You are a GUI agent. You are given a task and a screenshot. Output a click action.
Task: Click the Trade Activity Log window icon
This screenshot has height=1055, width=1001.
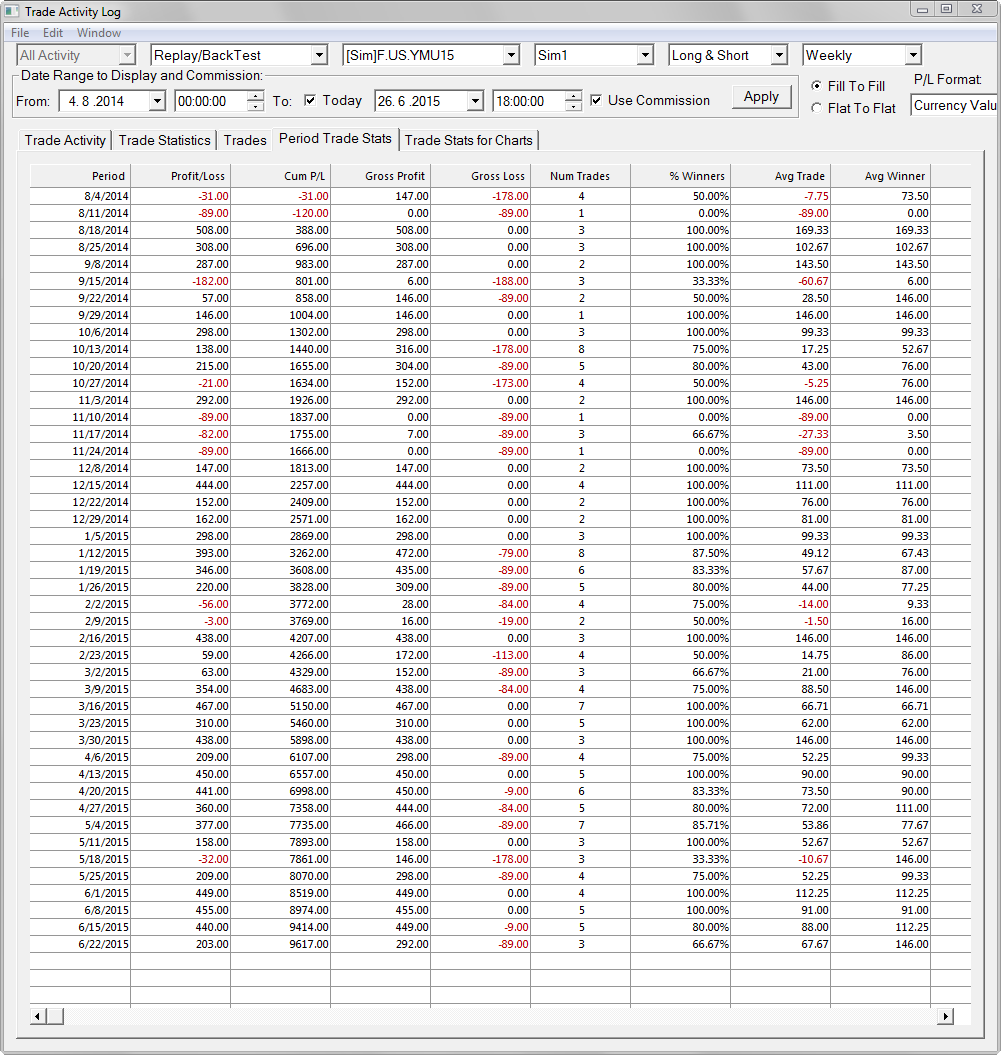[x=11, y=11]
